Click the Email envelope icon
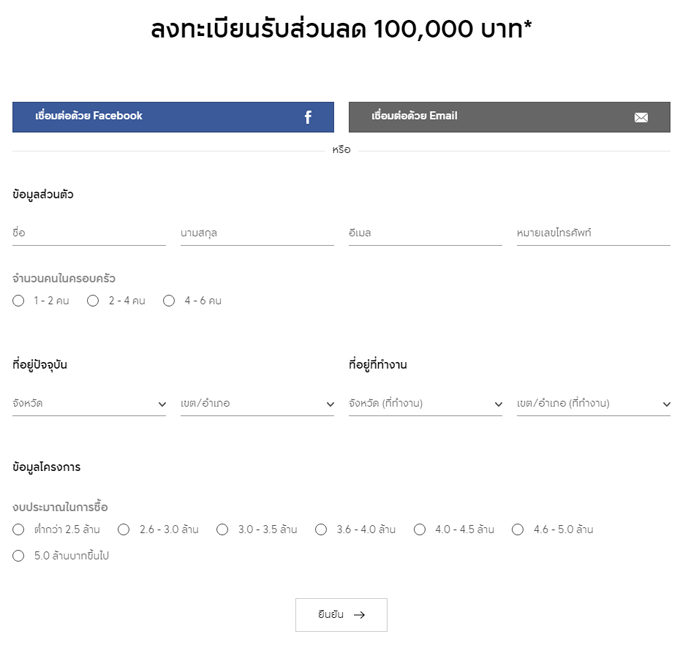Screen dimensions: 680x650 tap(641, 117)
